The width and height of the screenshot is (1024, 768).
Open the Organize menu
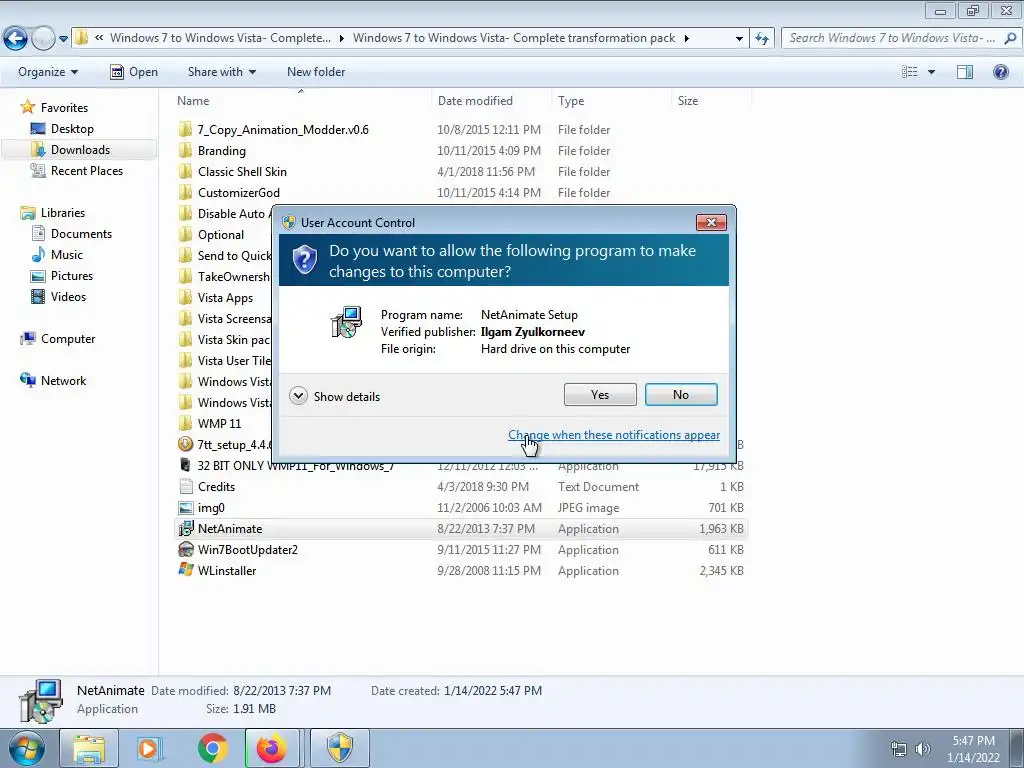48,72
